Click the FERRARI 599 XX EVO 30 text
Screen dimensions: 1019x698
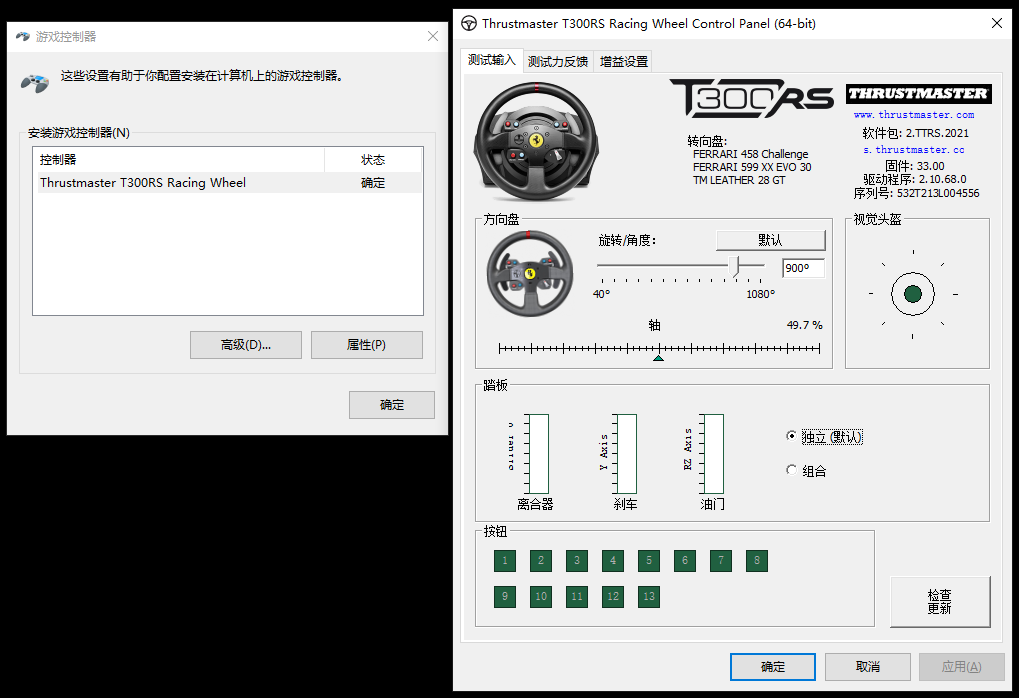coord(752,167)
